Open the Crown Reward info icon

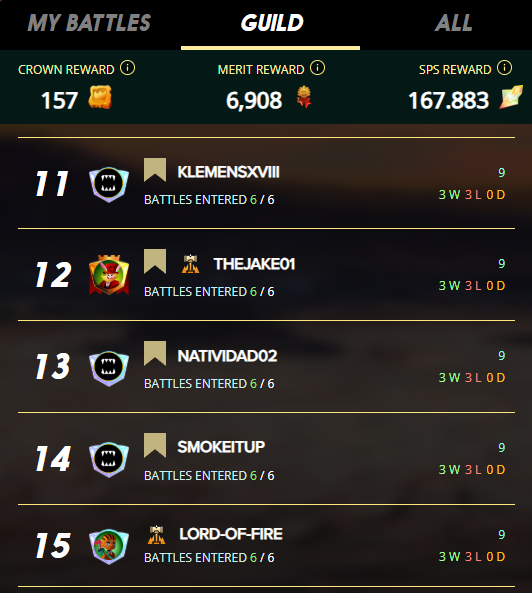tap(127, 68)
